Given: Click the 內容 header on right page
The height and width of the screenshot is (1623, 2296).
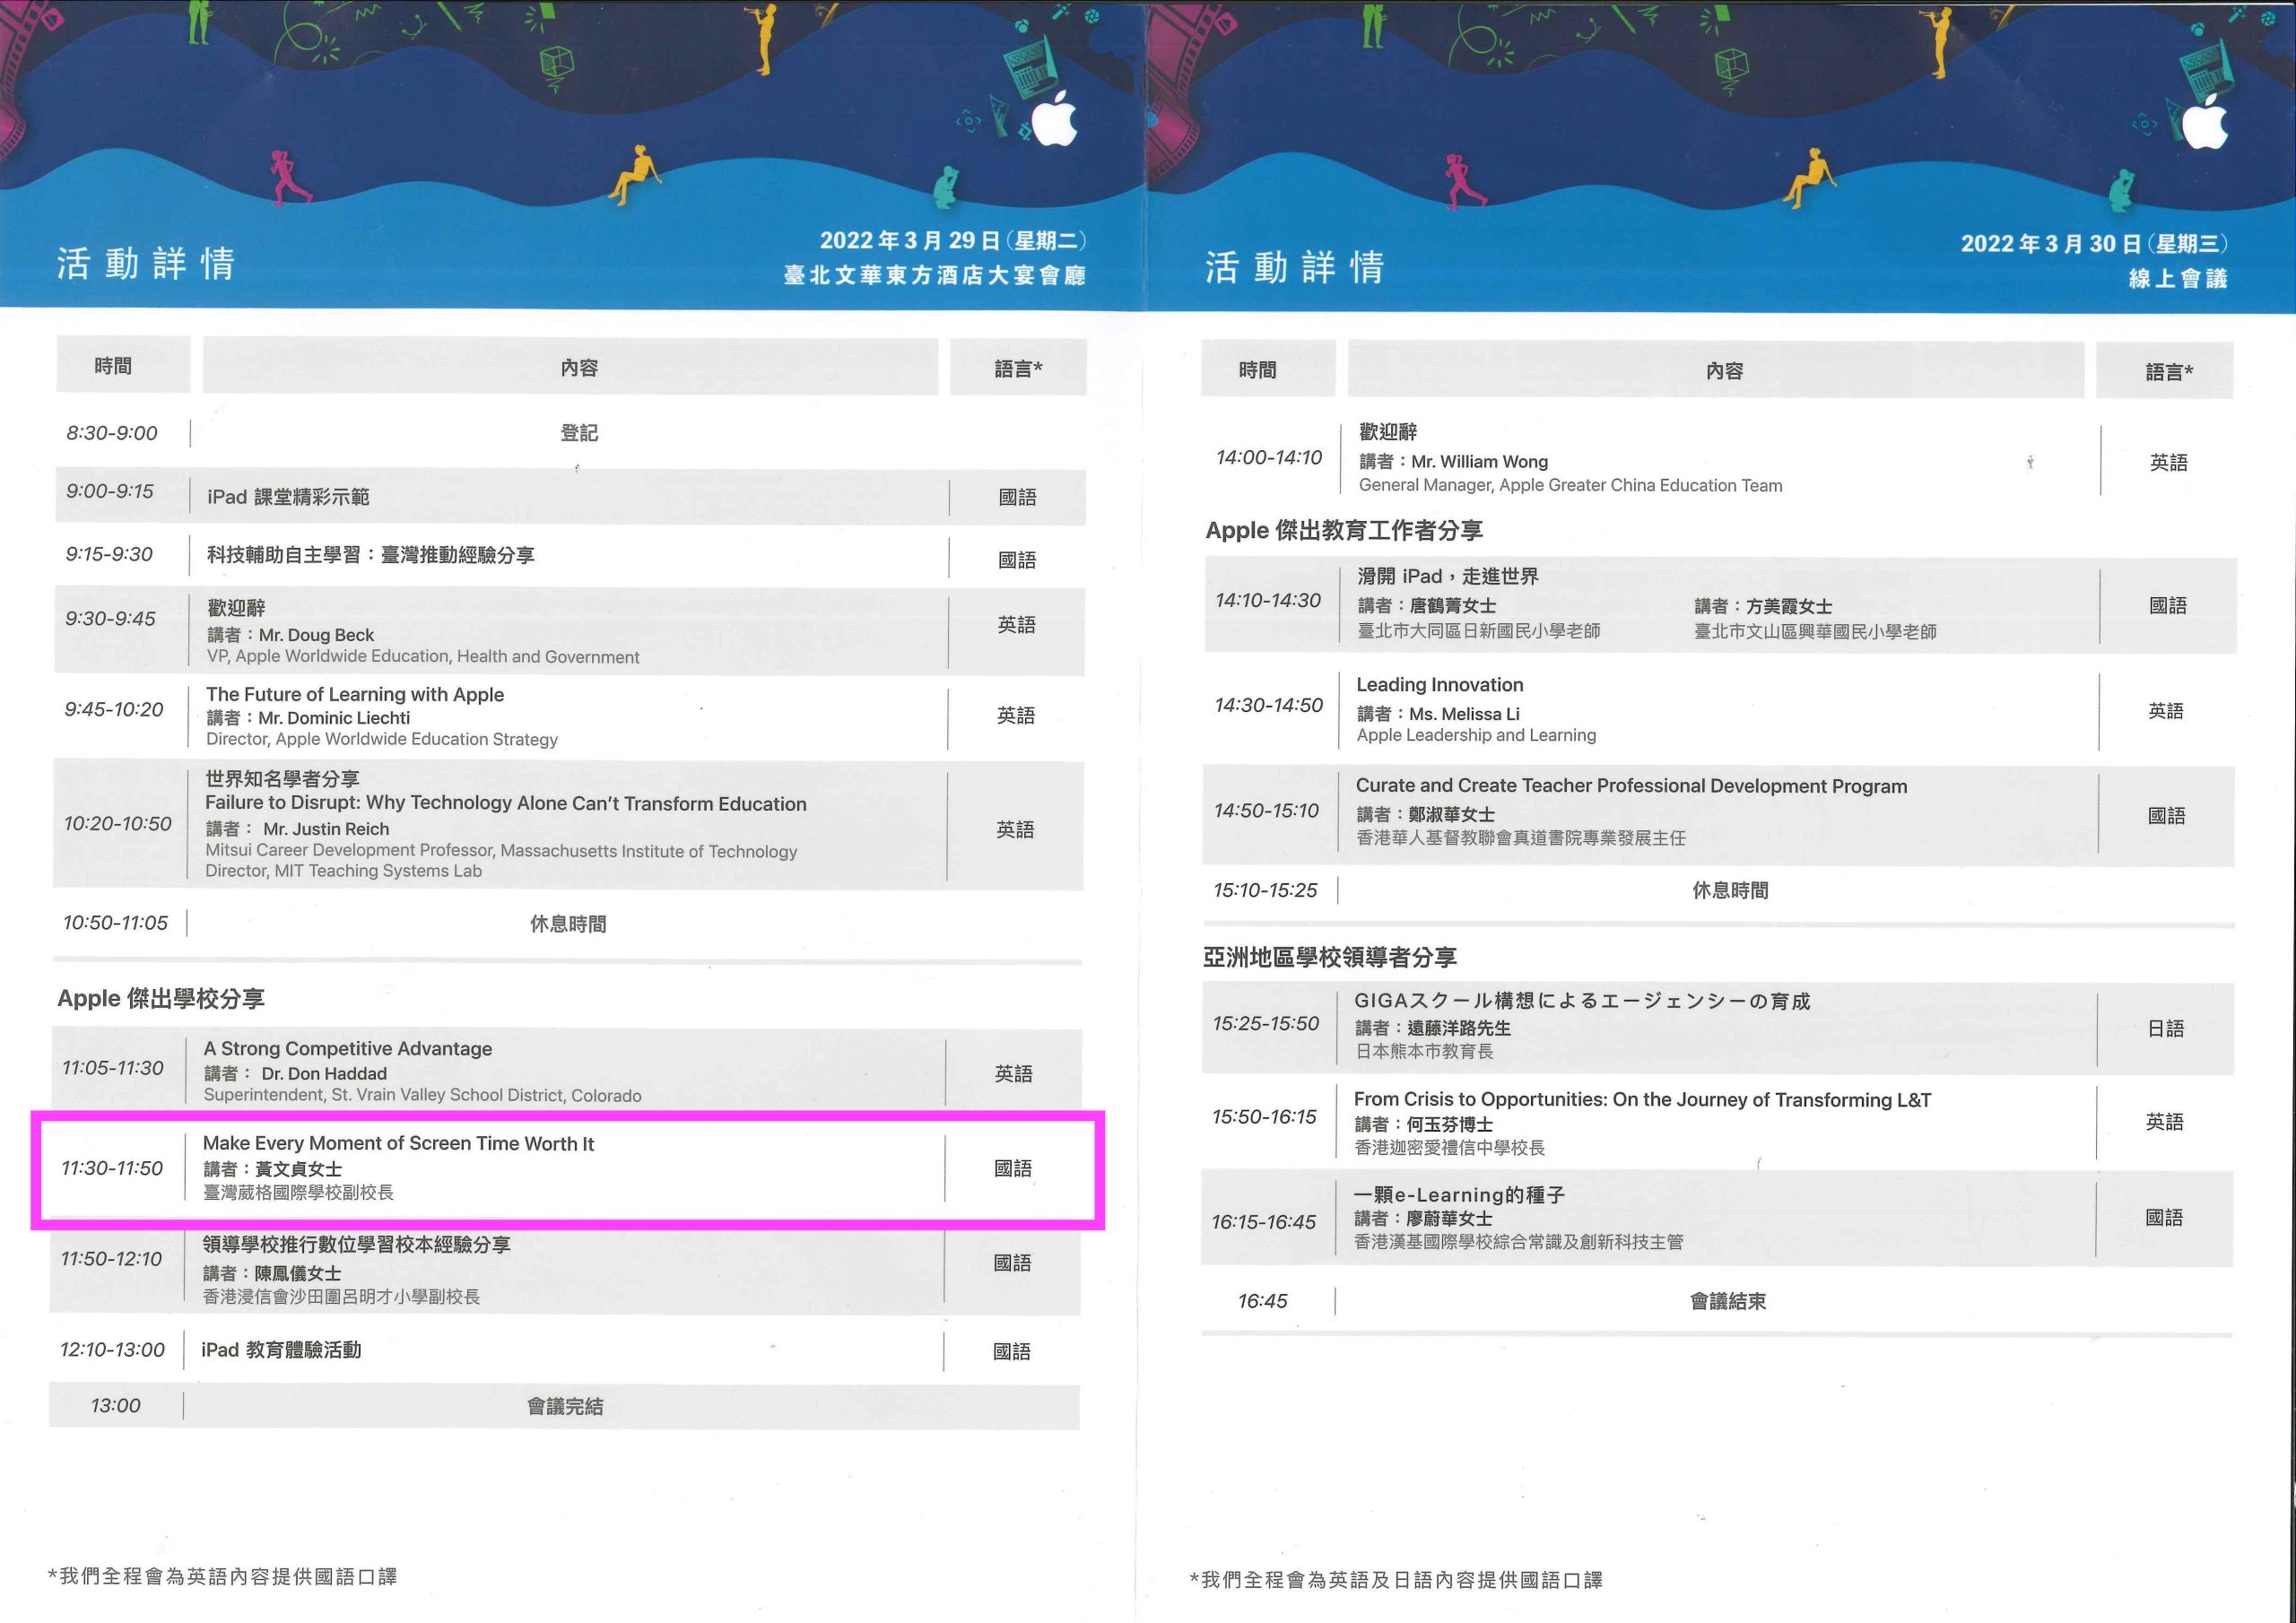Looking at the screenshot, I should [x=1724, y=371].
